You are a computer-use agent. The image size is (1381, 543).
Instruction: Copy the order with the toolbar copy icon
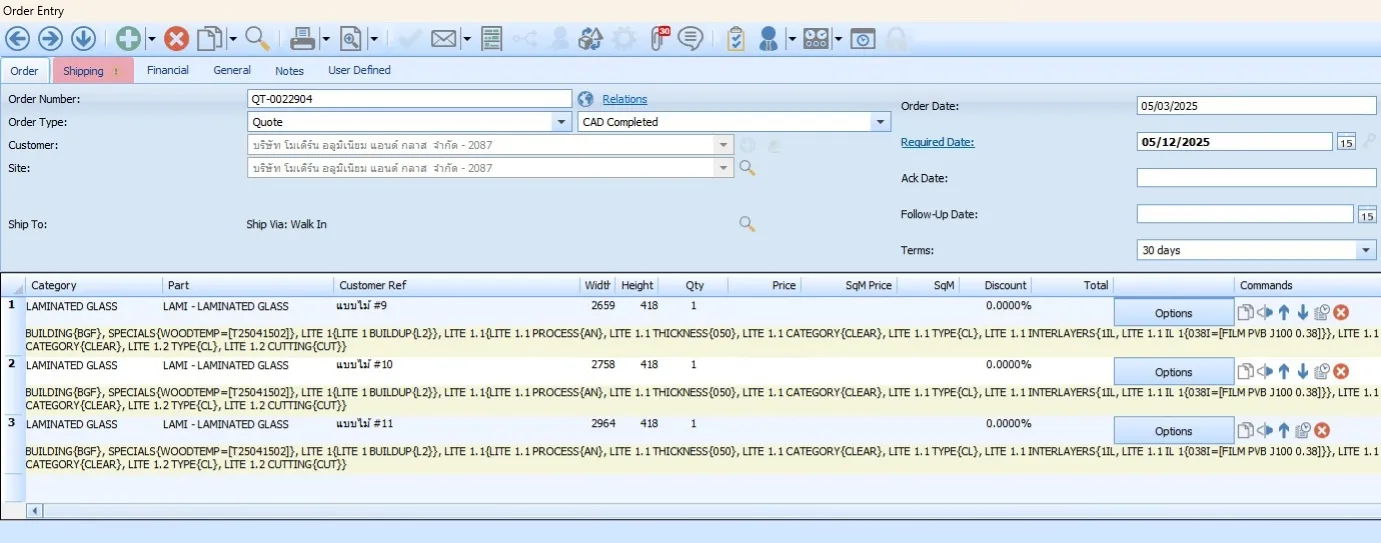210,39
